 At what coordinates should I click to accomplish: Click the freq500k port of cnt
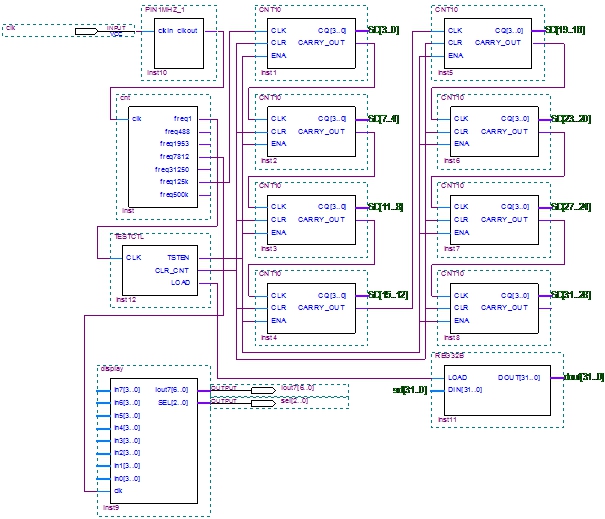pyautogui.click(x=174, y=194)
